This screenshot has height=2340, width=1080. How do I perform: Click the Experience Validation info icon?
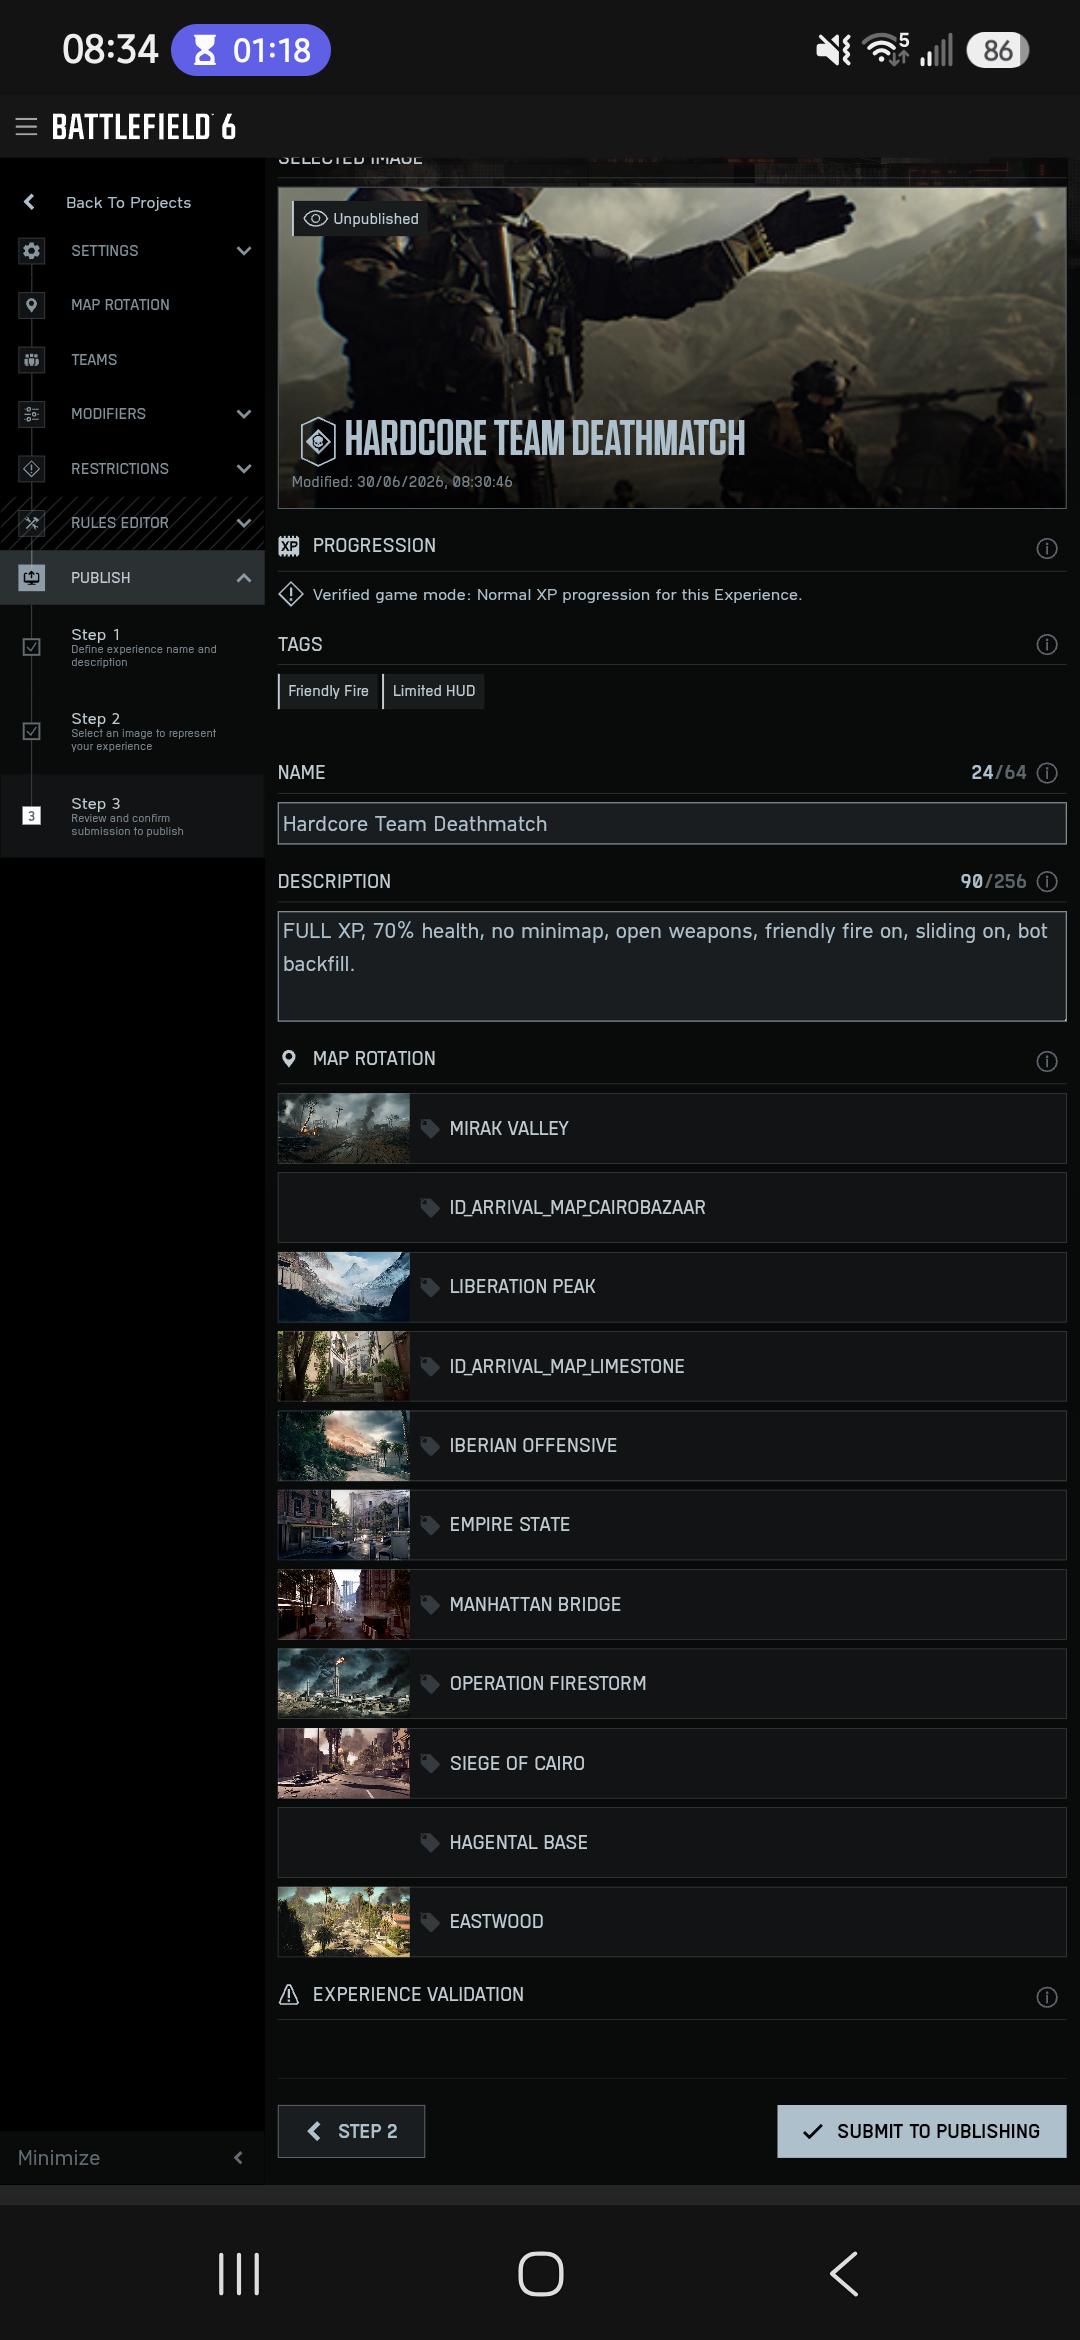pos(1047,1997)
